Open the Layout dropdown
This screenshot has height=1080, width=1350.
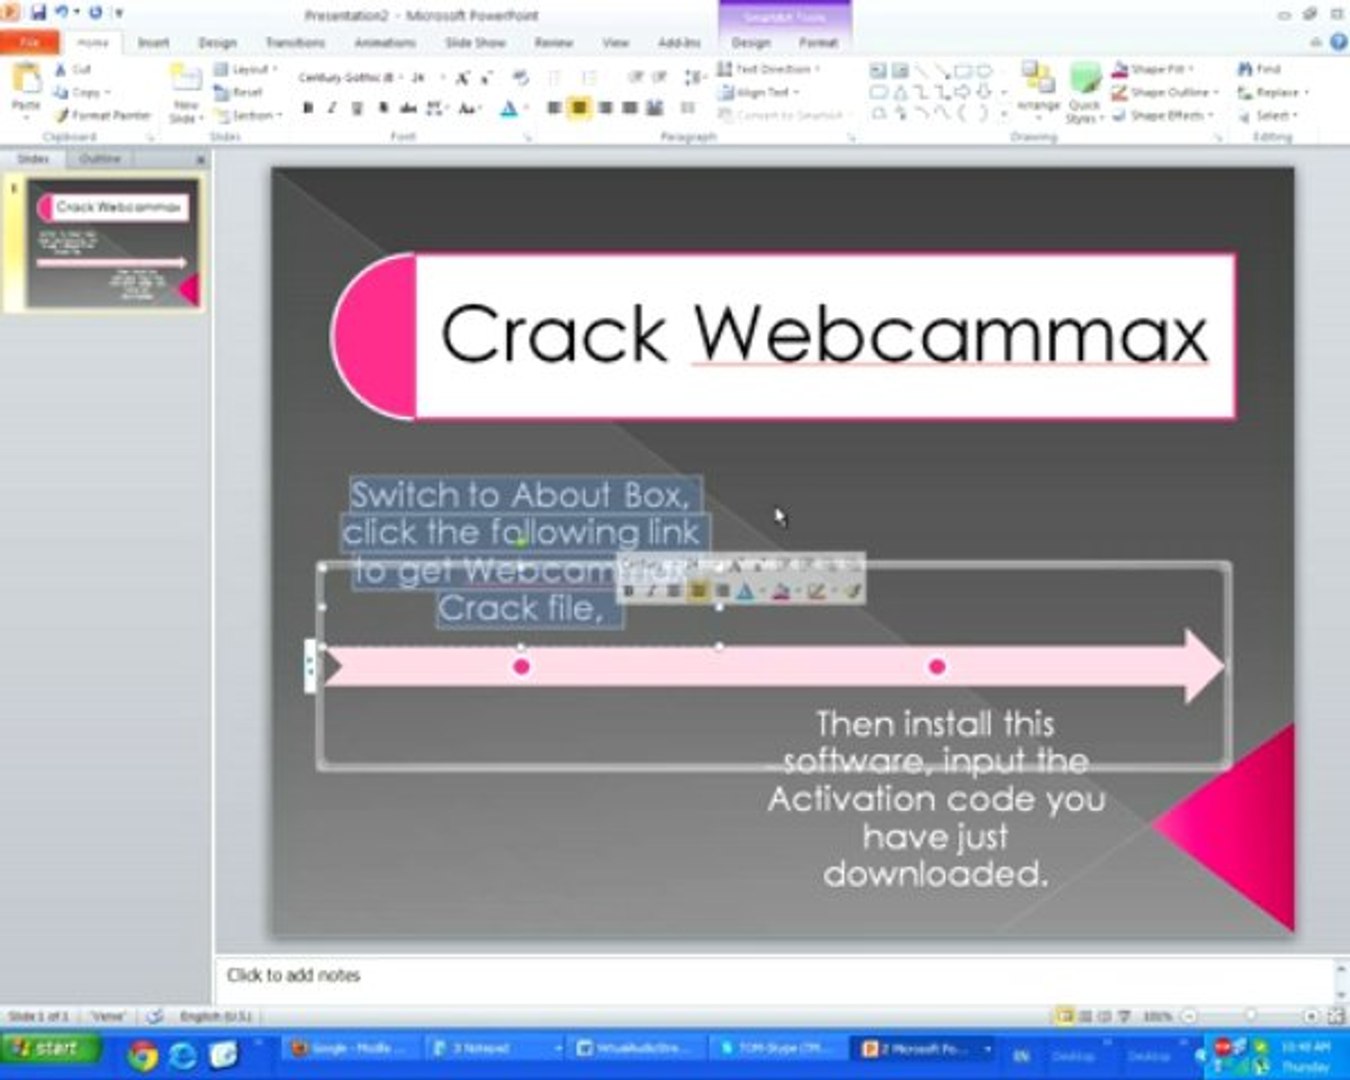pyautogui.click(x=246, y=69)
